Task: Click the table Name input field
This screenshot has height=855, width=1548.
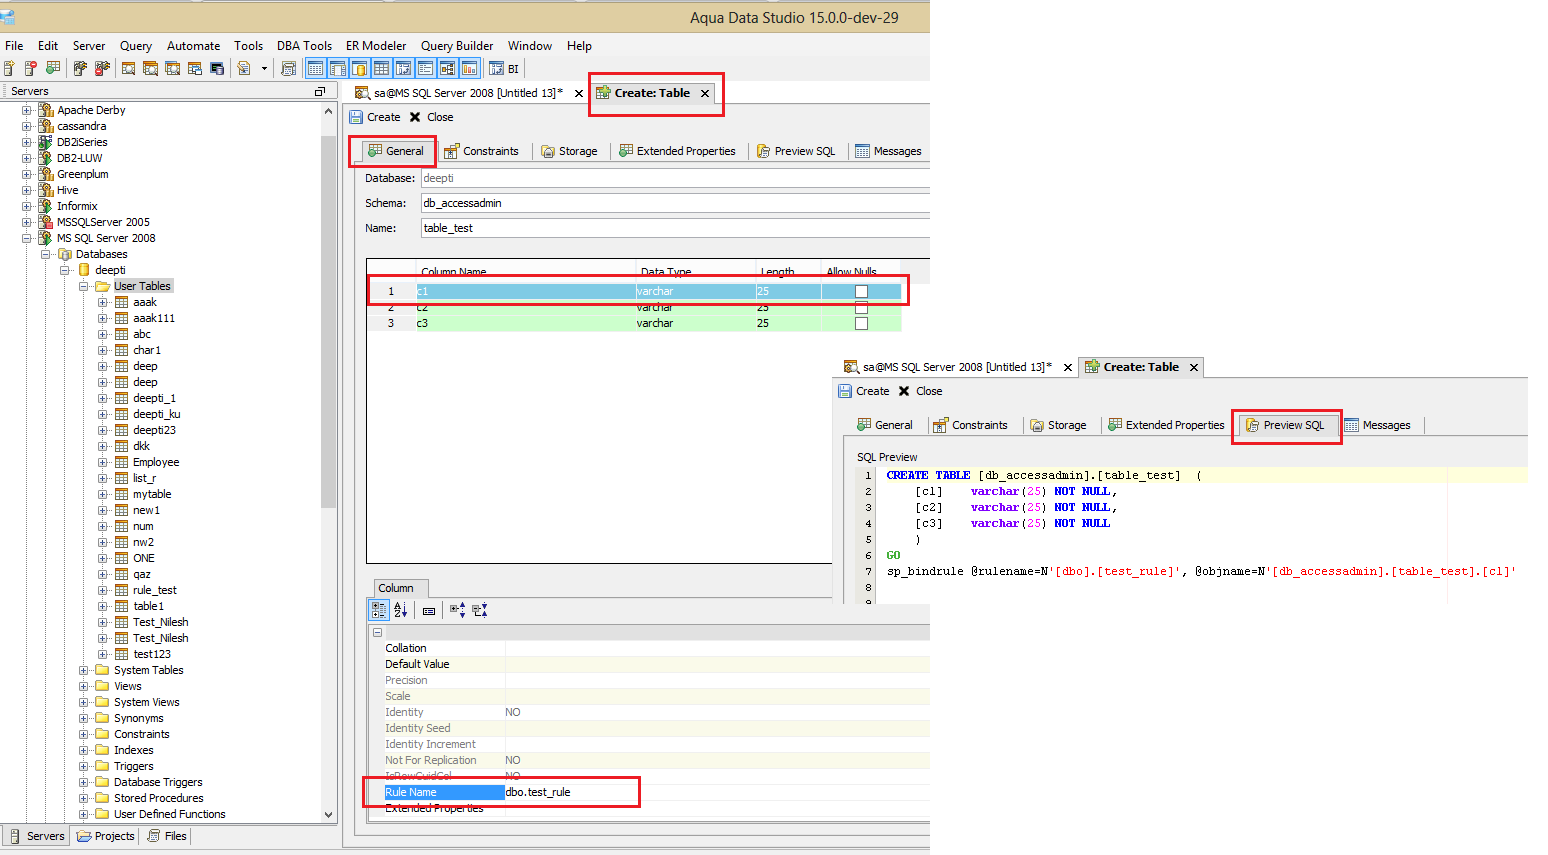Action: pos(675,228)
